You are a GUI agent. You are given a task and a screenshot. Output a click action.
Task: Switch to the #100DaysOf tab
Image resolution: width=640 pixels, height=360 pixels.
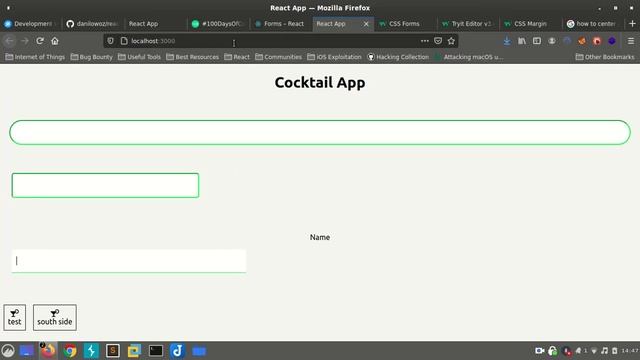tap(218, 24)
